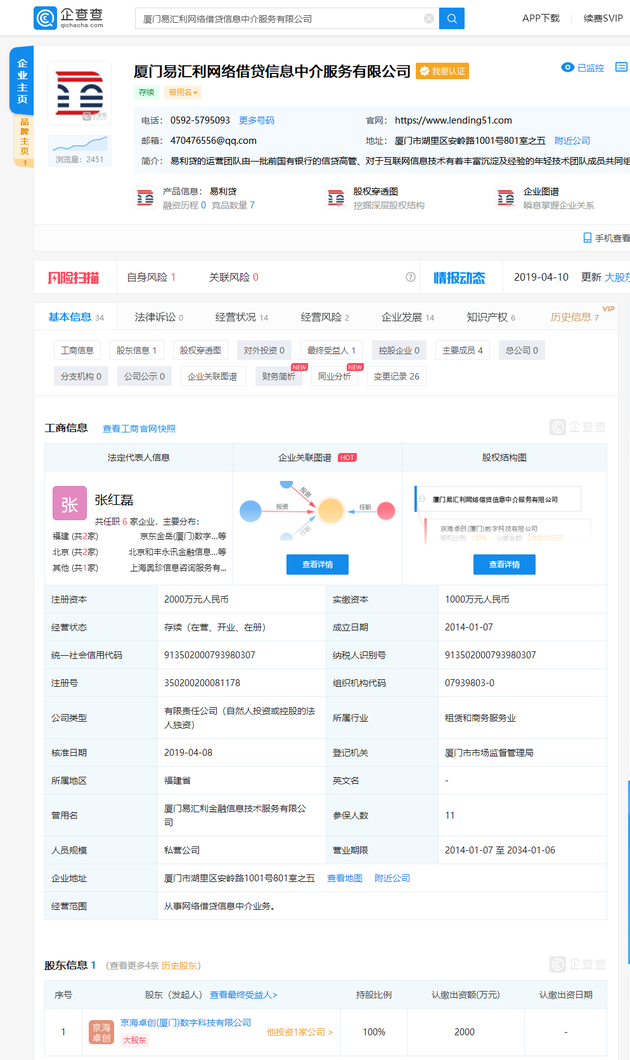Select the 最终受益人 1 sub-tab
Screen dimensions: 630x1060
coord(331,350)
